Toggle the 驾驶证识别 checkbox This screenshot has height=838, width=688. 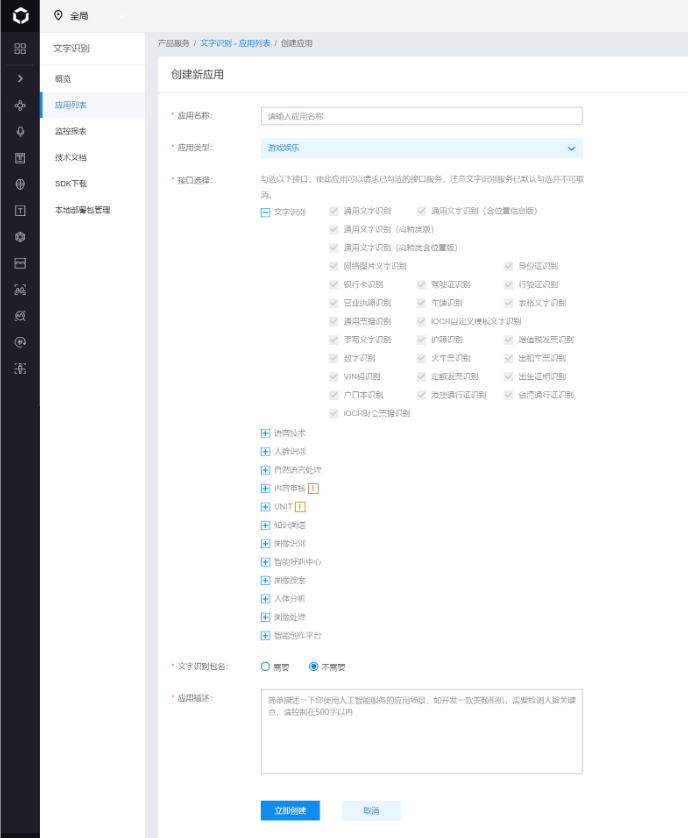(x=421, y=284)
